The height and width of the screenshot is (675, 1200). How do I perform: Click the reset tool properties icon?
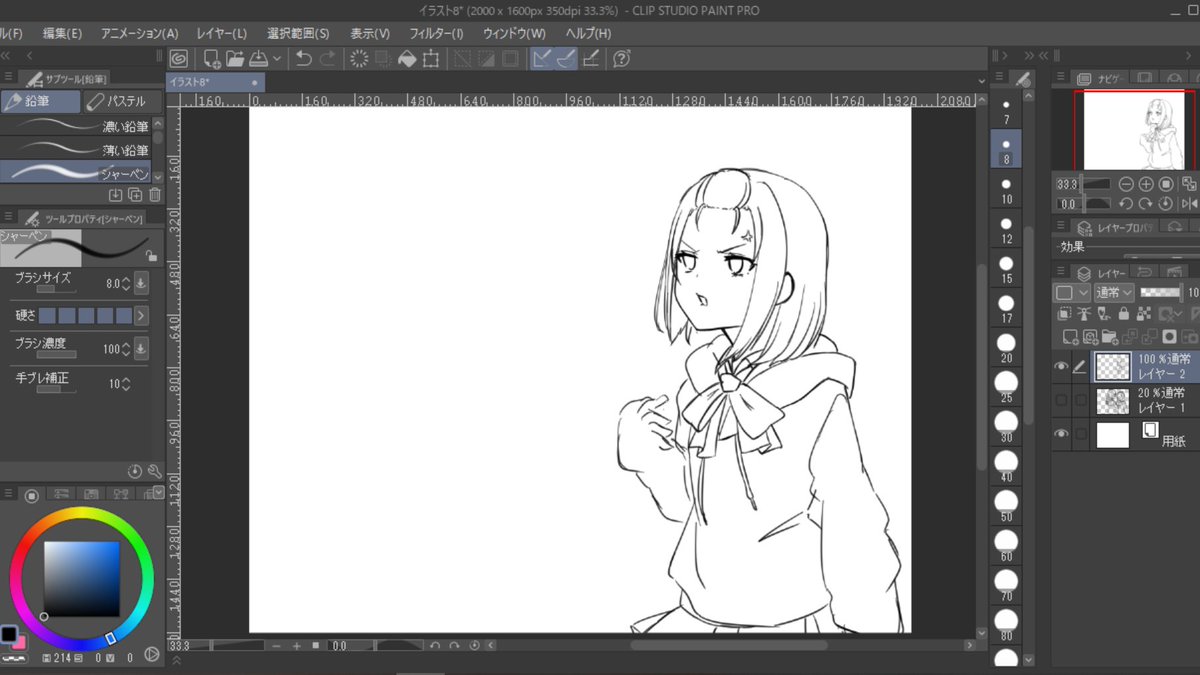pyautogui.click(x=135, y=471)
